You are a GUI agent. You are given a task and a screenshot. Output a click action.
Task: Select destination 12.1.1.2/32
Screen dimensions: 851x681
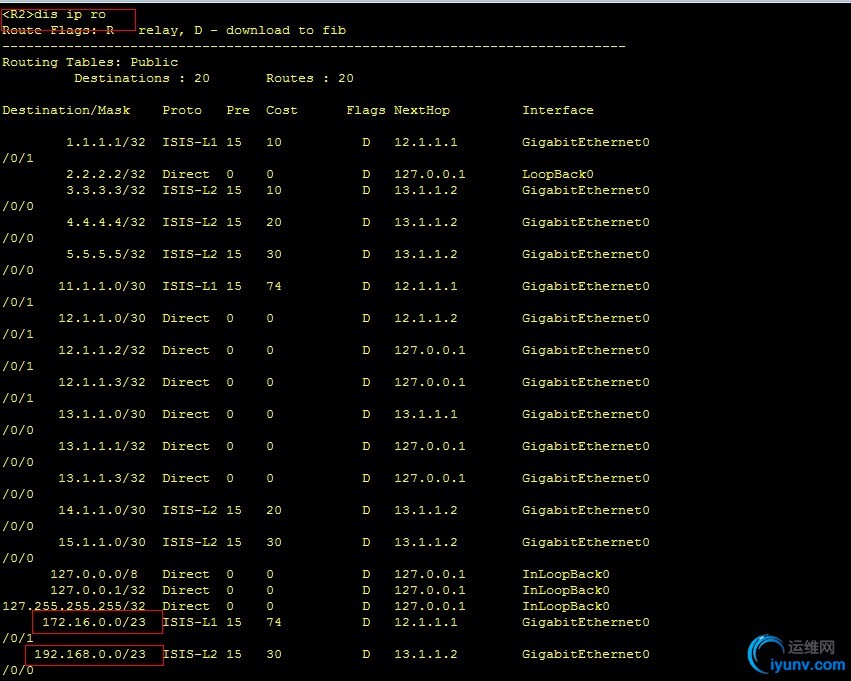pyautogui.click(x=102, y=350)
